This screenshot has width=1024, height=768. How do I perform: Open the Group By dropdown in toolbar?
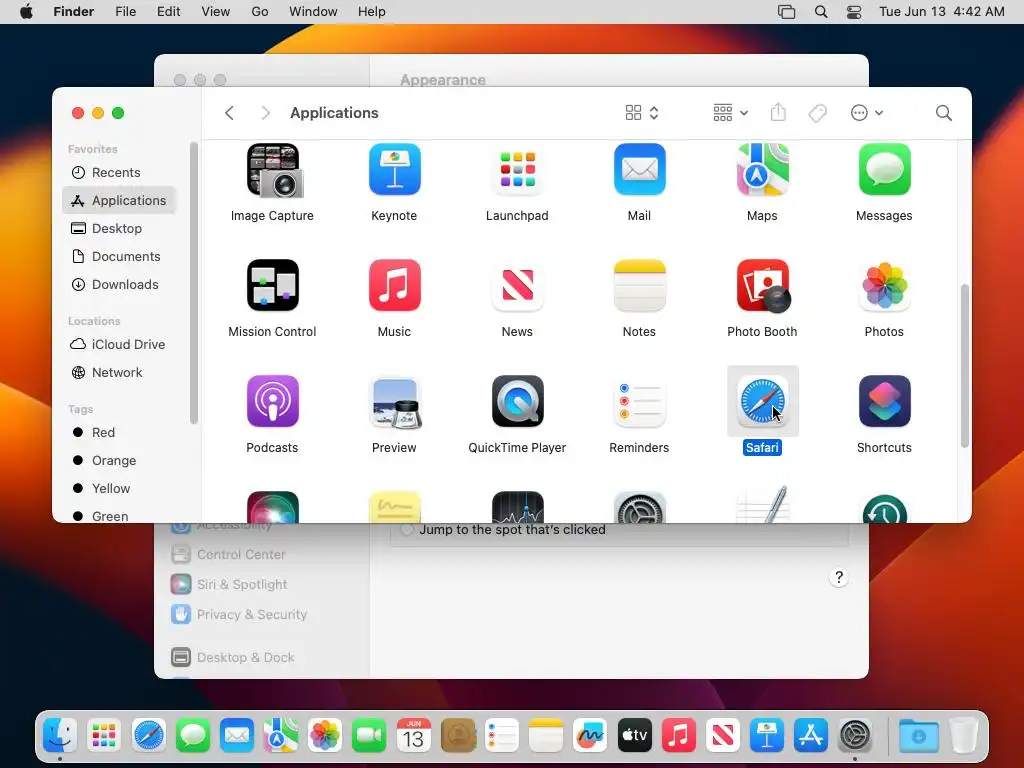tap(730, 113)
